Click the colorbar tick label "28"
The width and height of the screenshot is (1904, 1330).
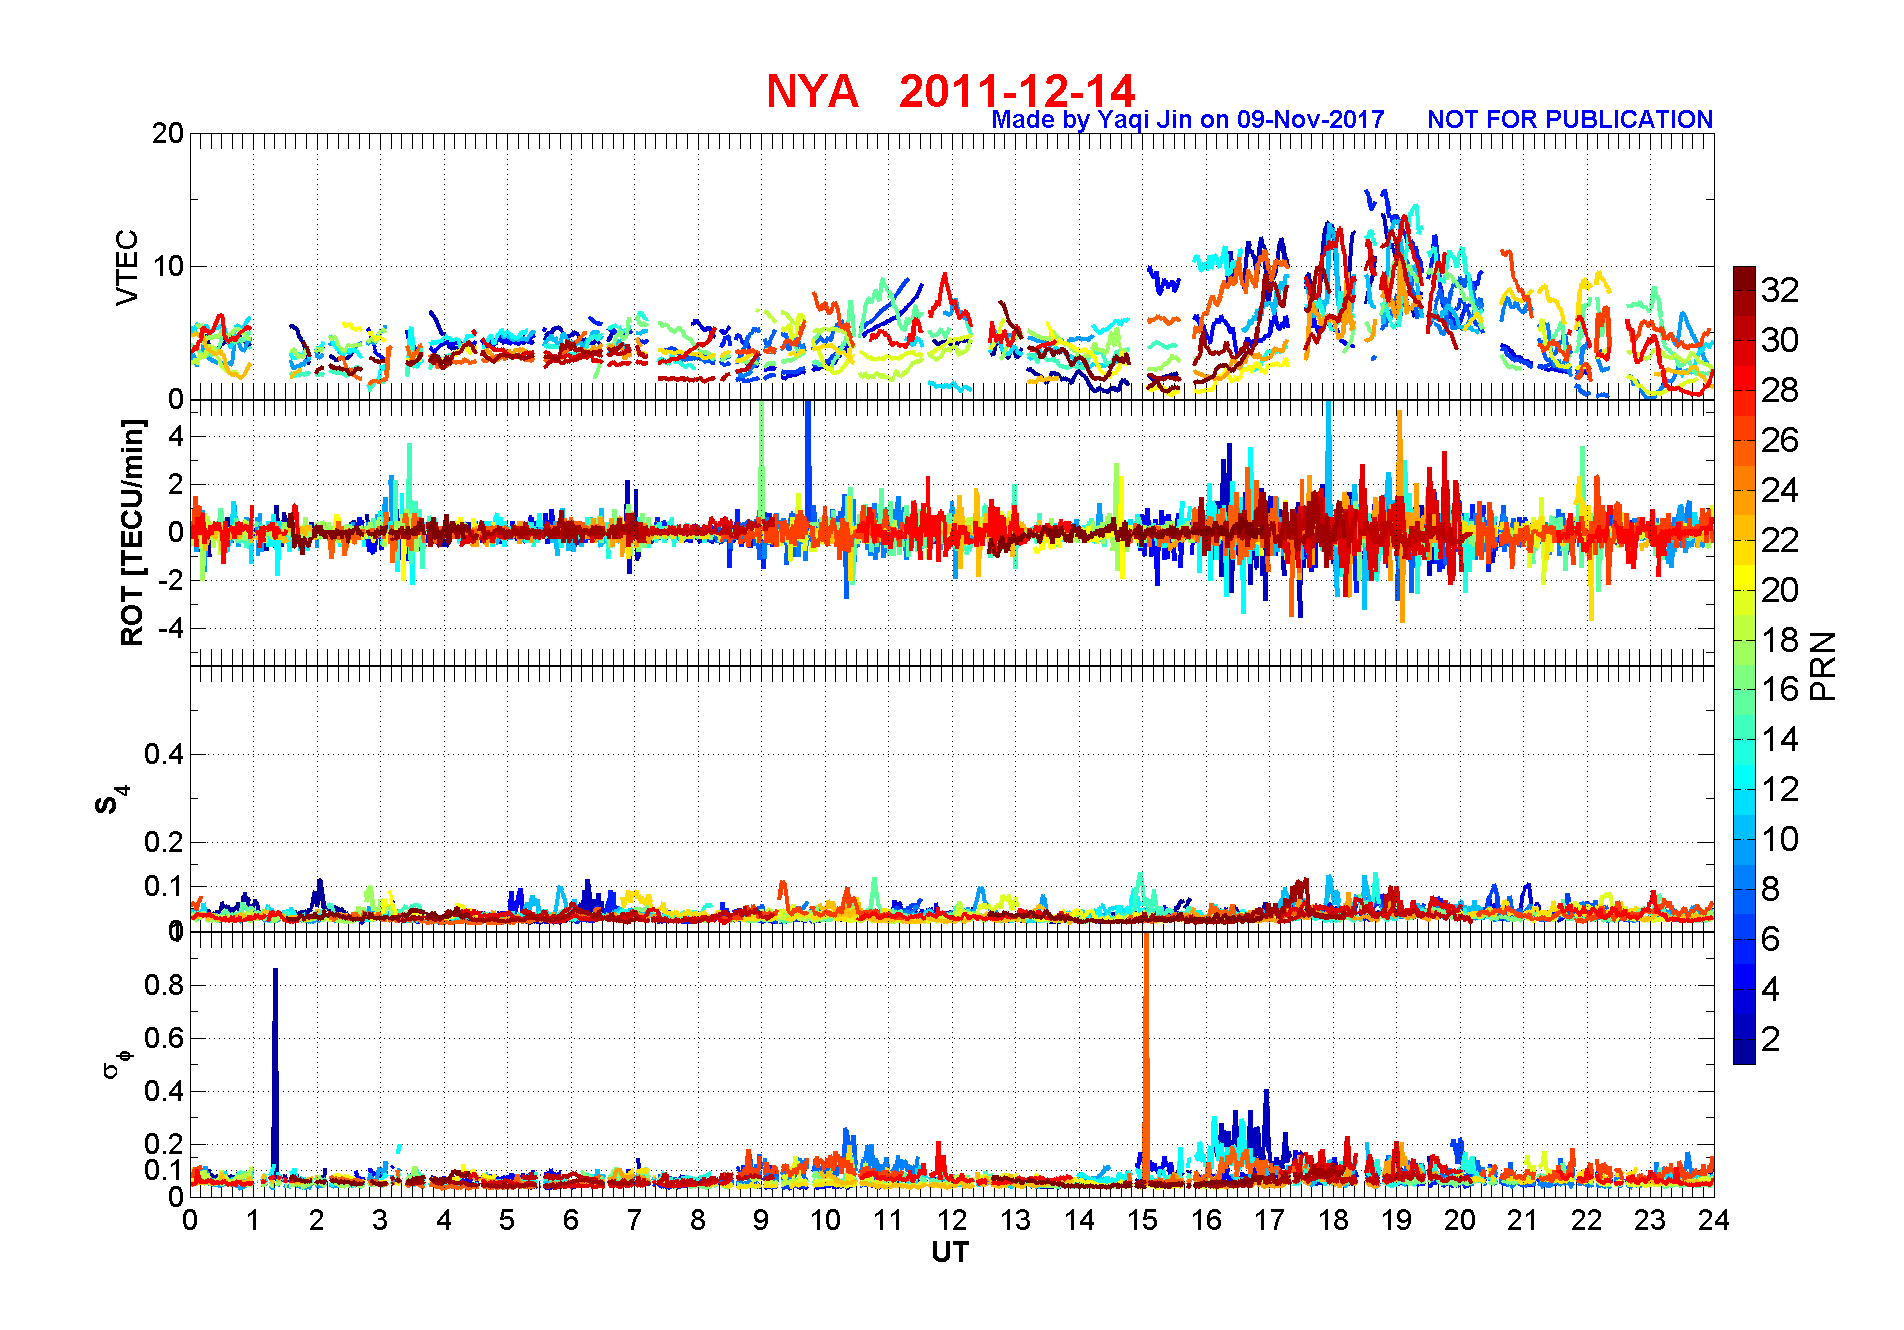point(1780,390)
